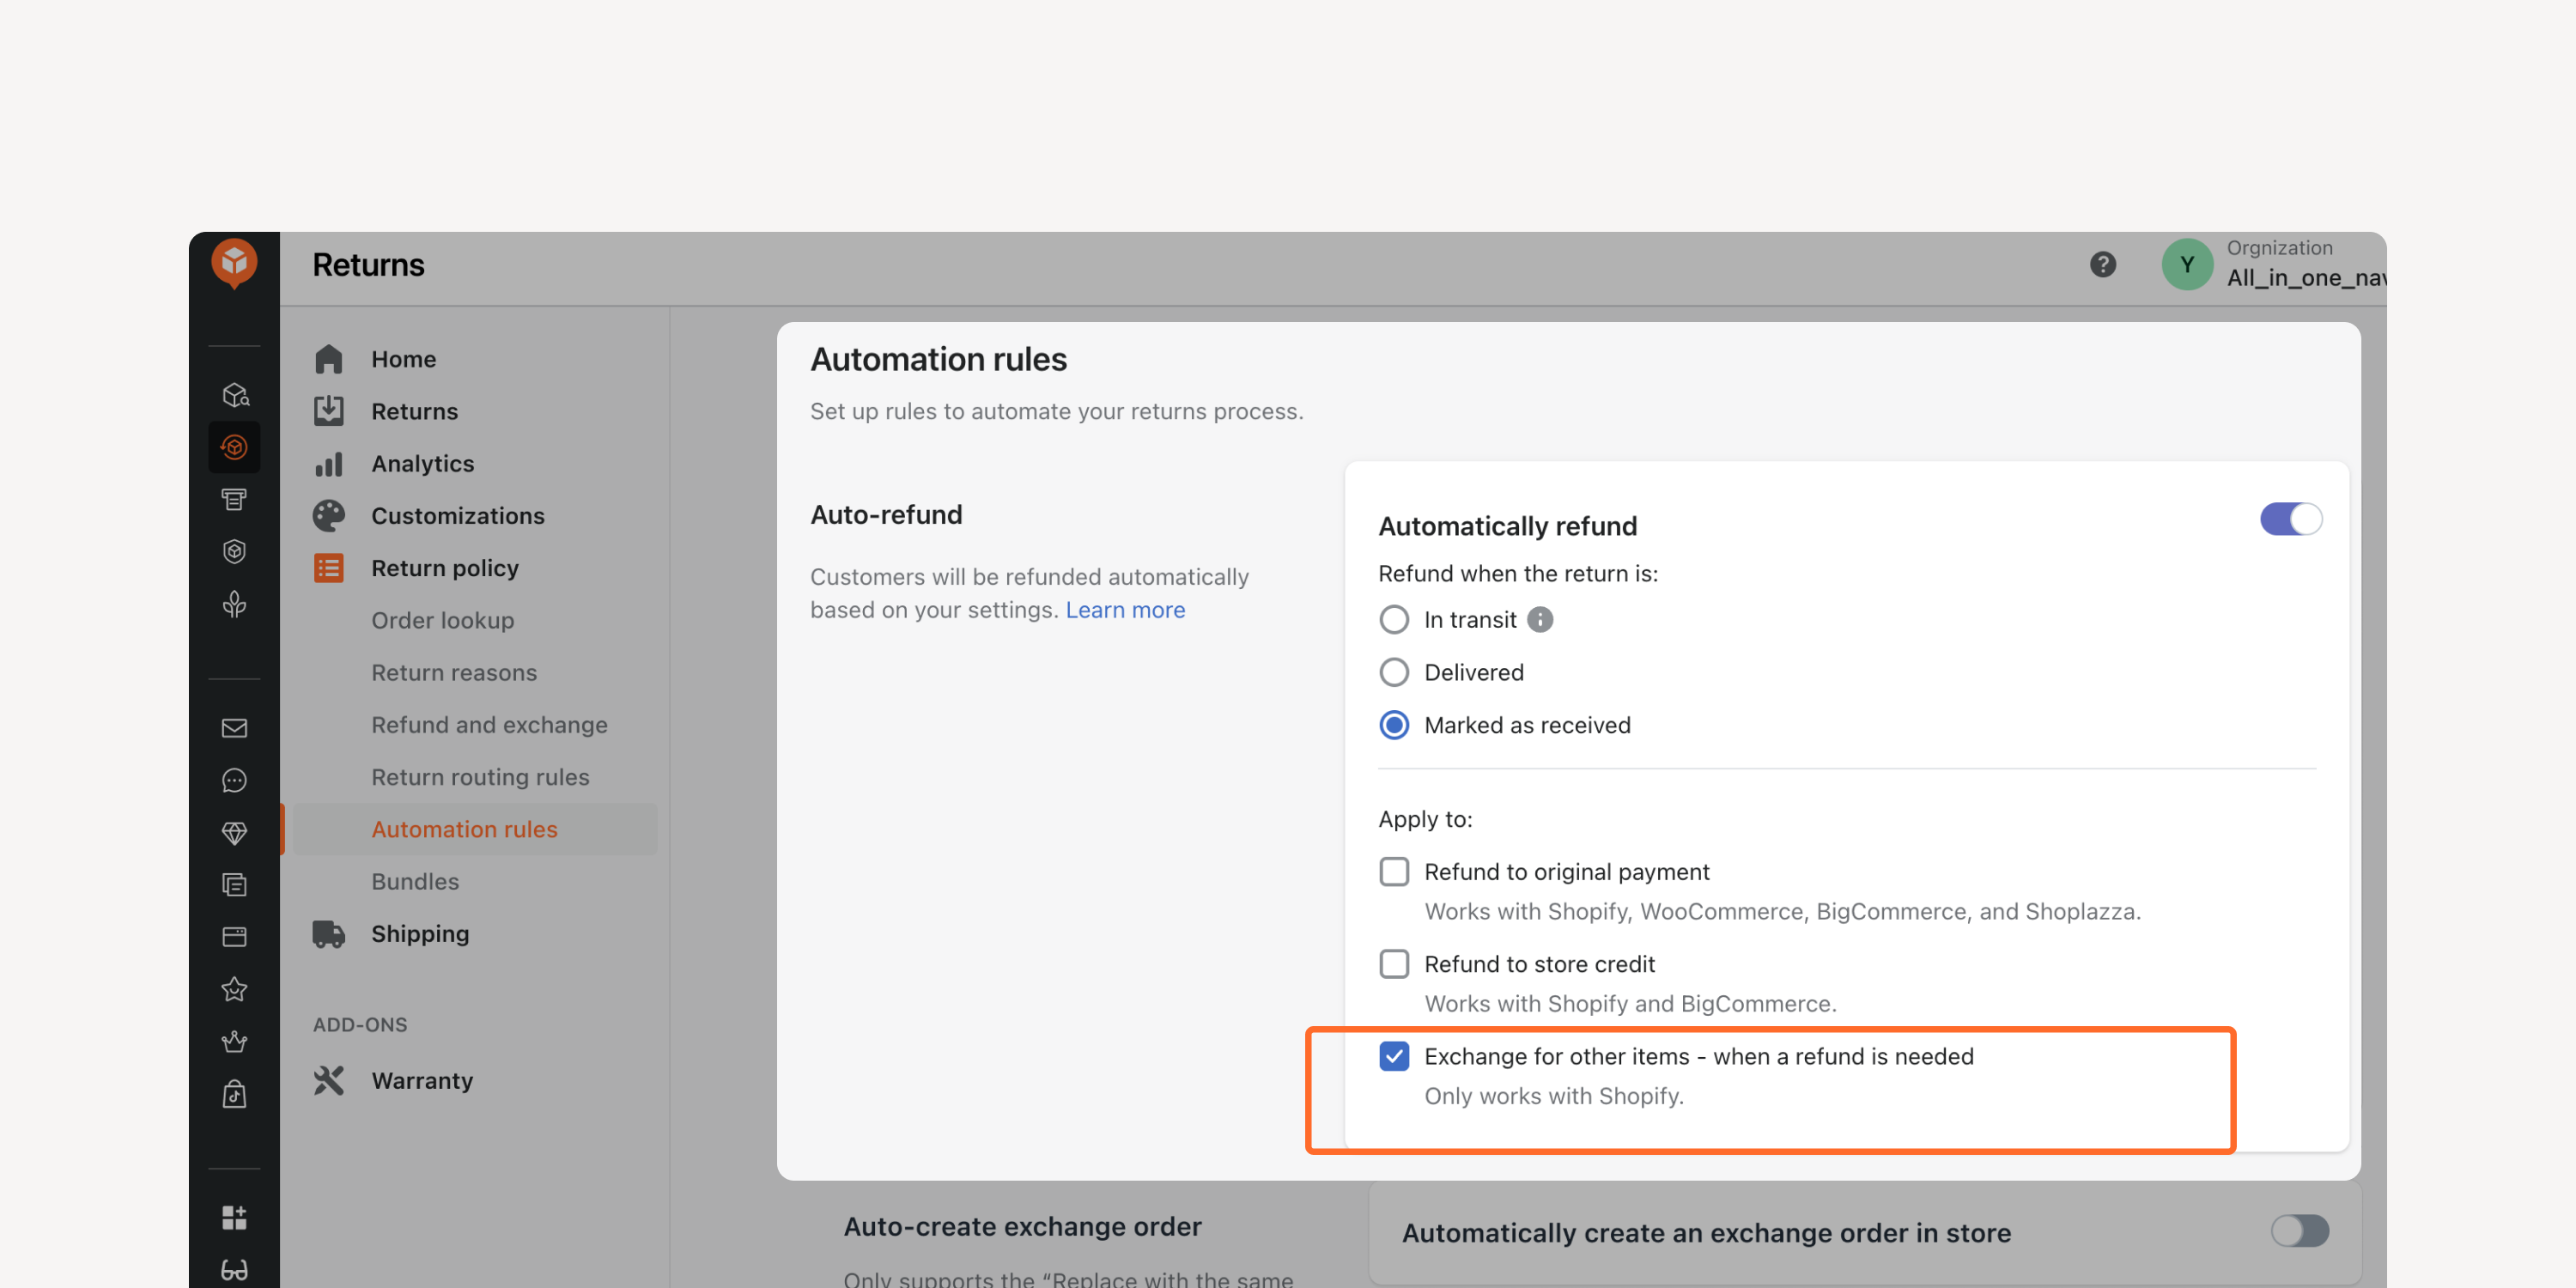Click the Y organization avatar
Viewport: 2576px width, 1288px height.
click(2187, 264)
